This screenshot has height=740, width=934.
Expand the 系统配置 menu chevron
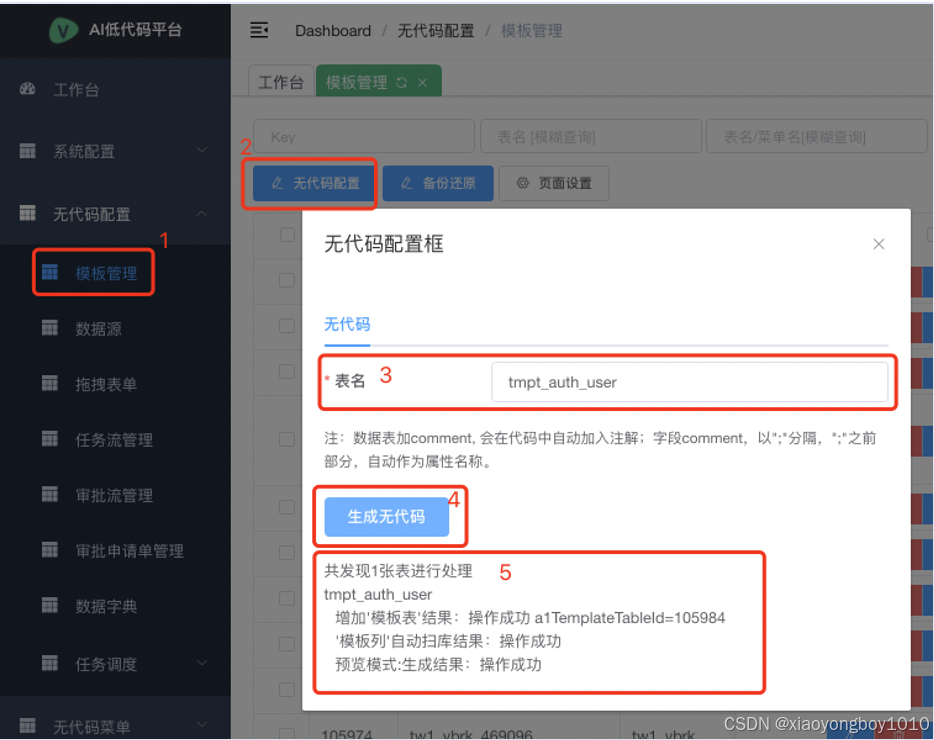pyautogui.click(x=202, y=150)
